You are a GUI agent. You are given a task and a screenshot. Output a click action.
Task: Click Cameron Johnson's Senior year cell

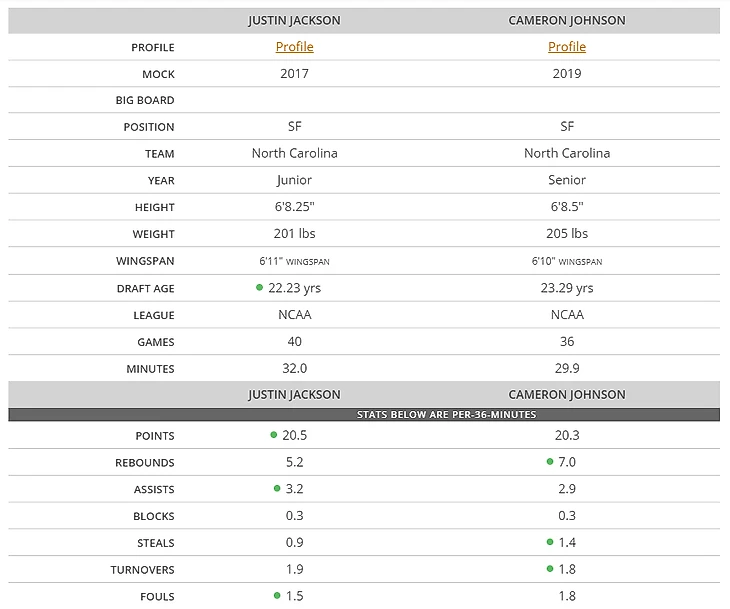(567, 181)
